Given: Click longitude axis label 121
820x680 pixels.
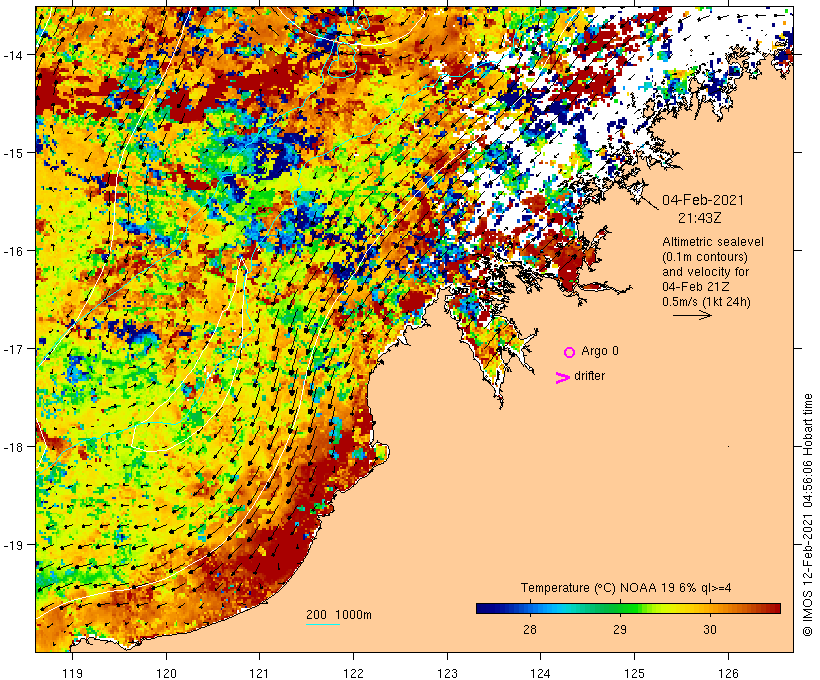Looking at the screenshot, I should pos(259,673).
